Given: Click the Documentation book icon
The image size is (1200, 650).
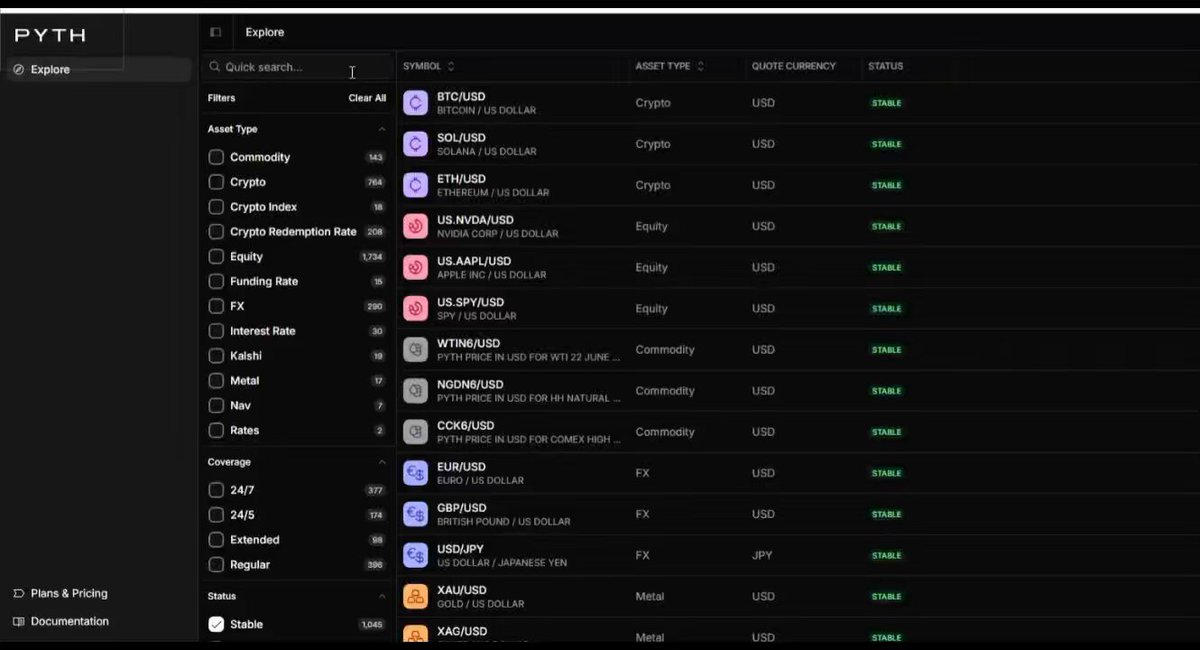Looking at the screenshot, I should 19,622.
